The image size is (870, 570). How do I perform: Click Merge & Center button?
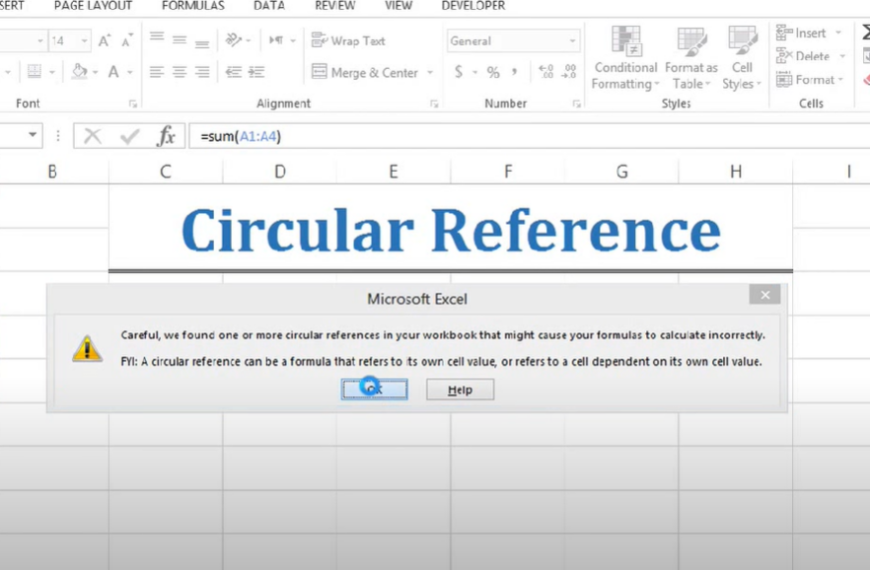pos(365,72)
